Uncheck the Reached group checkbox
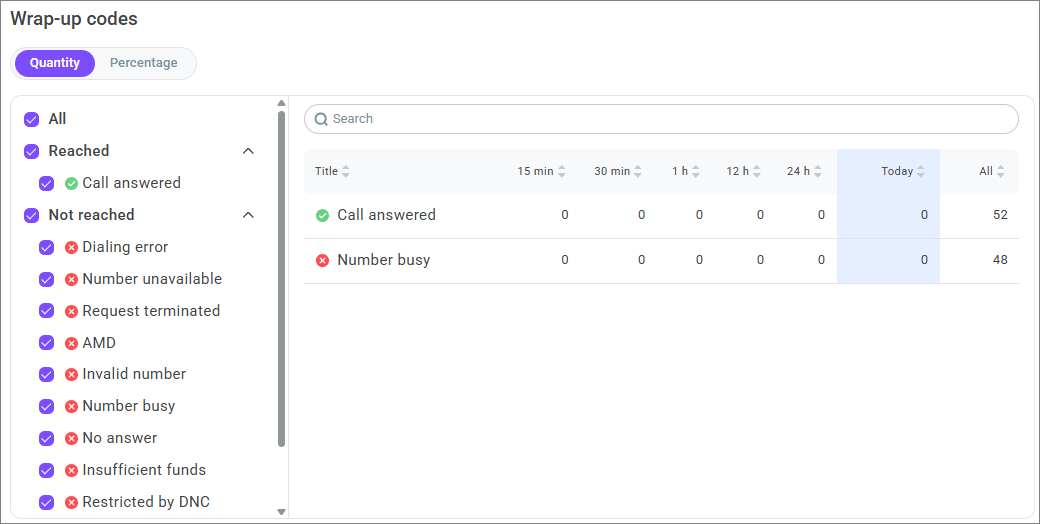This screenshot has width=1040, height=524. [31, 151]
